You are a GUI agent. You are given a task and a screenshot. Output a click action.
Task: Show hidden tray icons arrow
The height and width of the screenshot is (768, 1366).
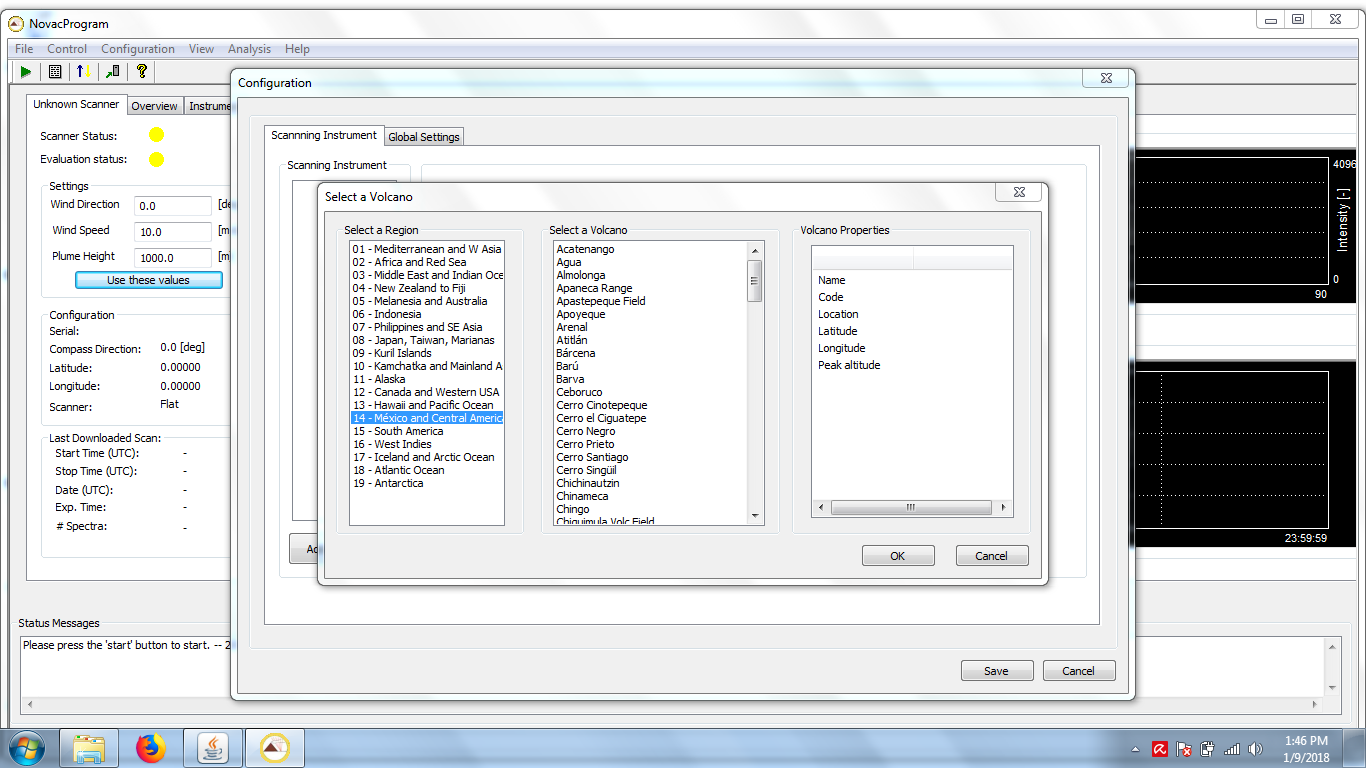pos(1135,749)
